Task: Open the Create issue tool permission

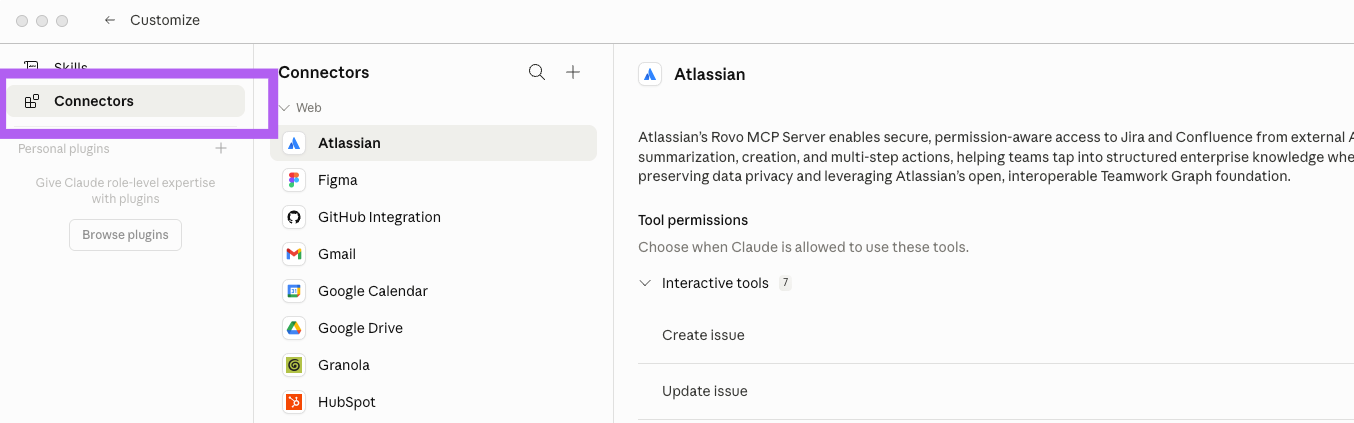Action: (x=703, y=335)
